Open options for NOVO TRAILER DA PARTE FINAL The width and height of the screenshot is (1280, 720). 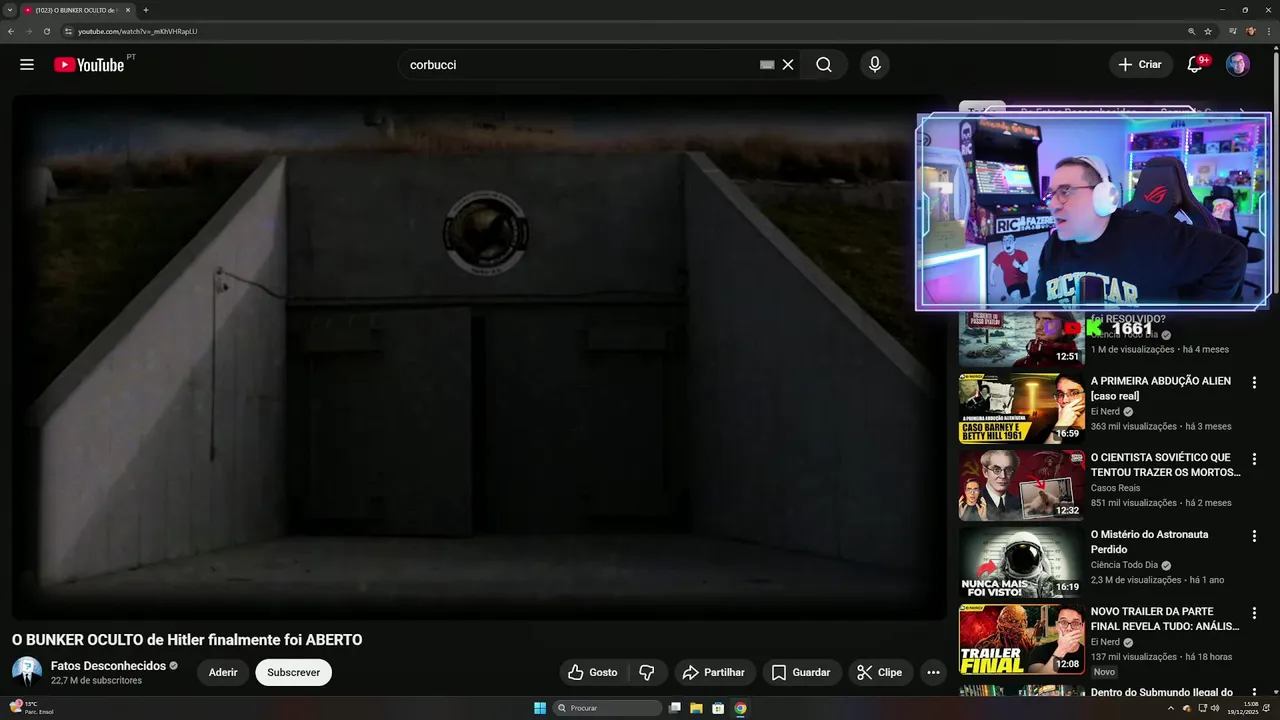(x=1254, y=613)
